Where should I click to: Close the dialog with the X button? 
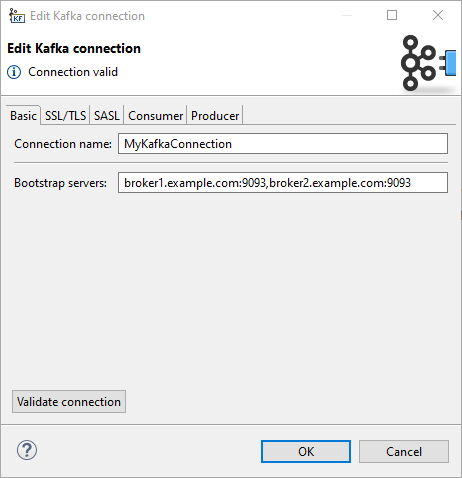(438, 15)
